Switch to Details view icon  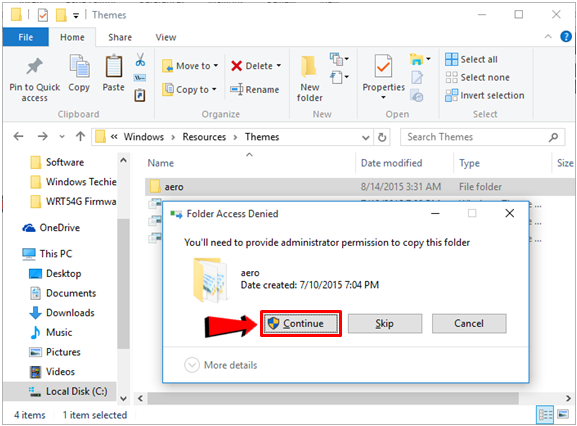pyautogui.click(x=545, y=415)
